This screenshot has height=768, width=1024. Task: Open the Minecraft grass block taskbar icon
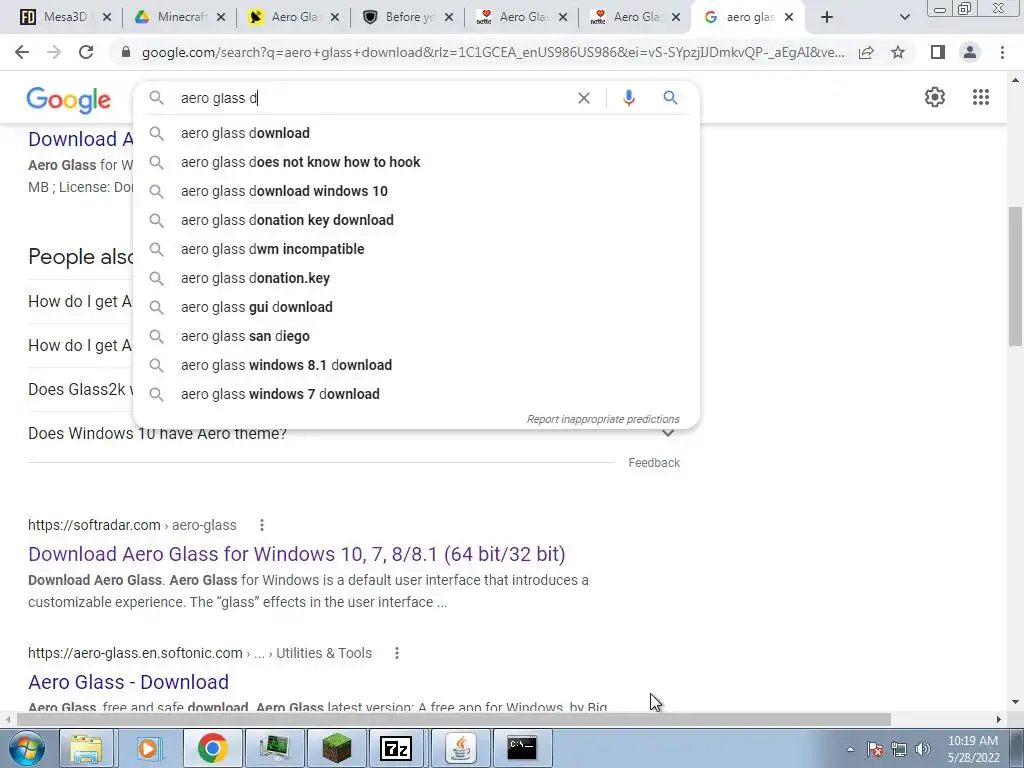[x=337, y=748]
